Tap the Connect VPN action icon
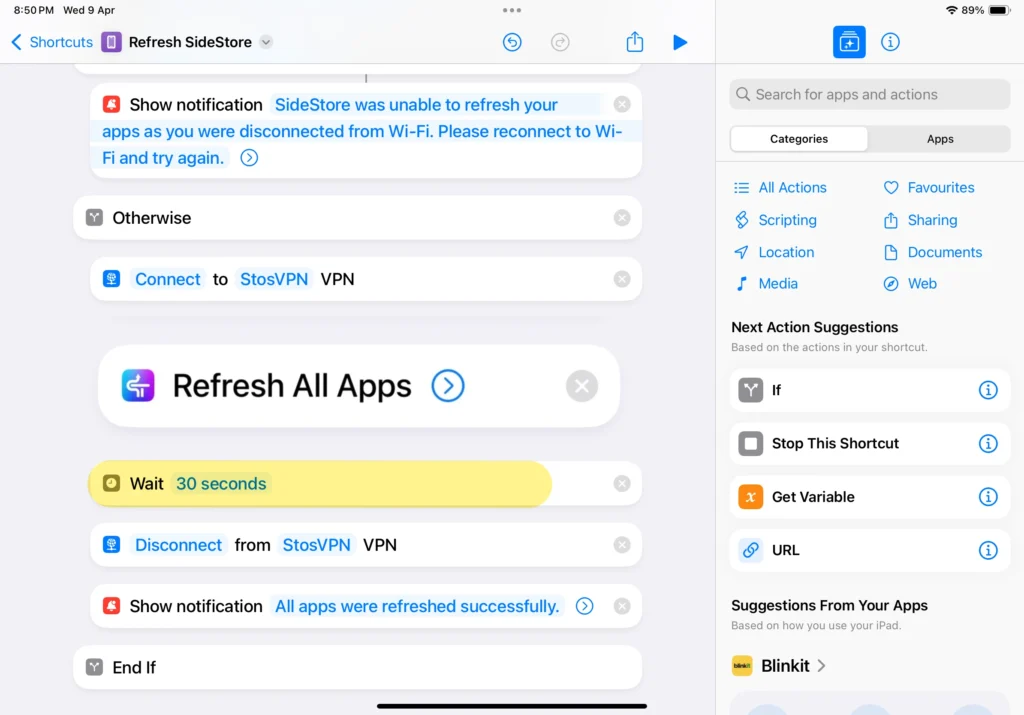 111,279
